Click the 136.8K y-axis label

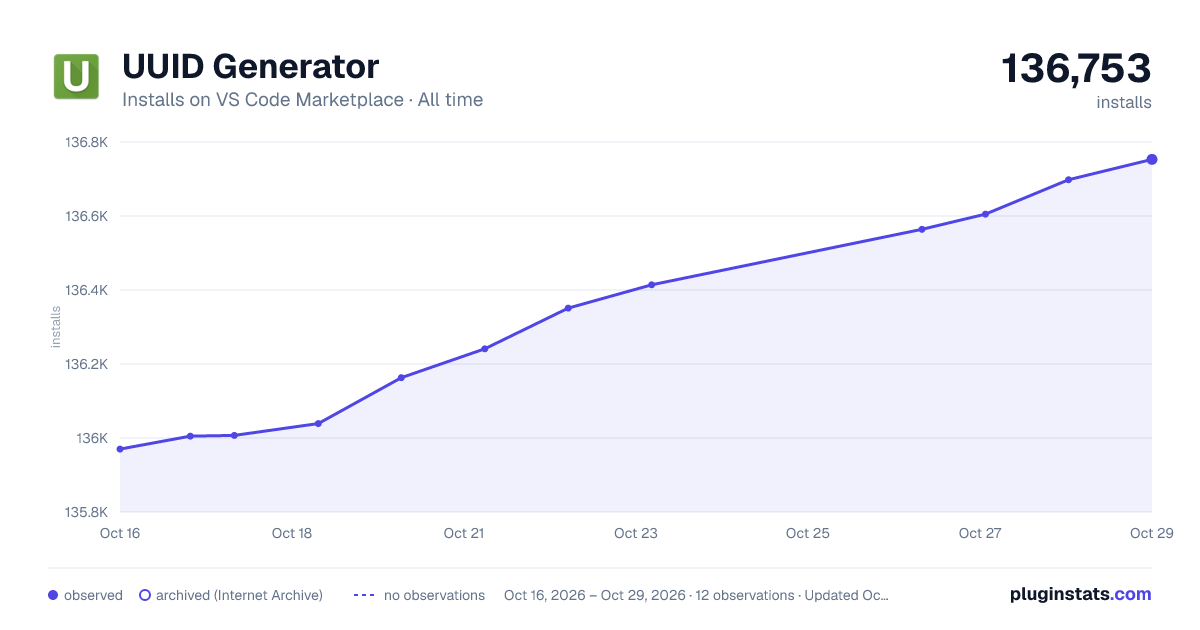coord(86,143)
